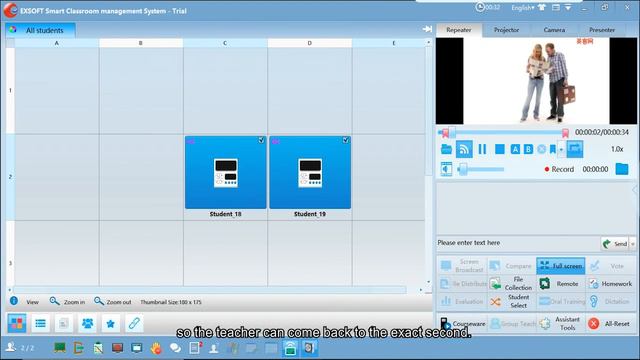Open the student groups view

pyautogui.click(x=87, y=324)
